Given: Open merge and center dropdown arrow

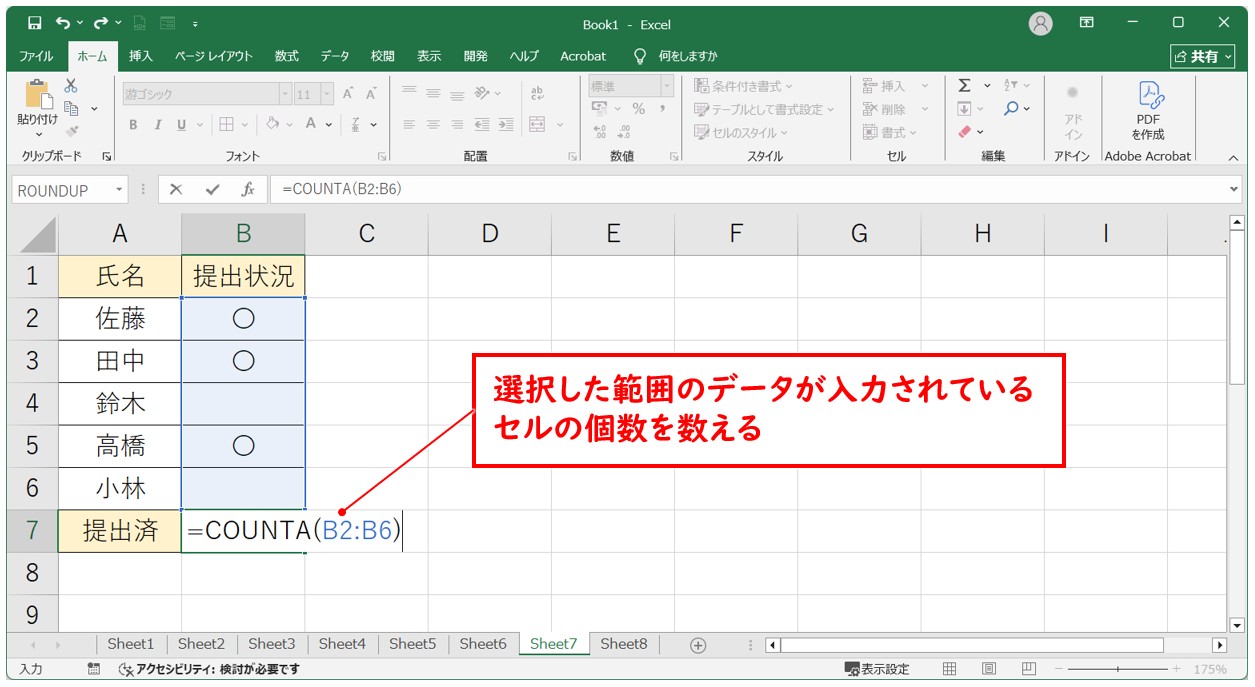Looking at the screenshot, I should pyautogui.click(x=560, y=124).
